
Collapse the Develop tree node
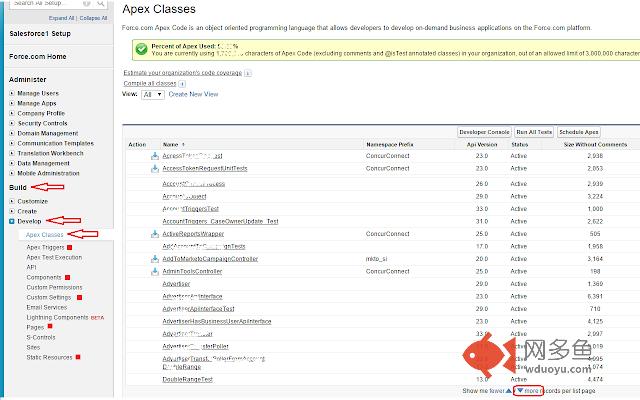[x=12, y=221]
